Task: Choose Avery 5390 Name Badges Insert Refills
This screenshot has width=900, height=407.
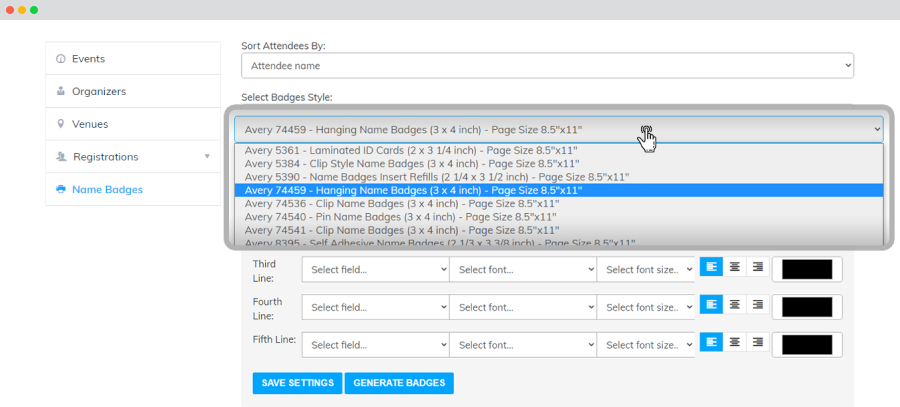Action: [x=558, y=177]
